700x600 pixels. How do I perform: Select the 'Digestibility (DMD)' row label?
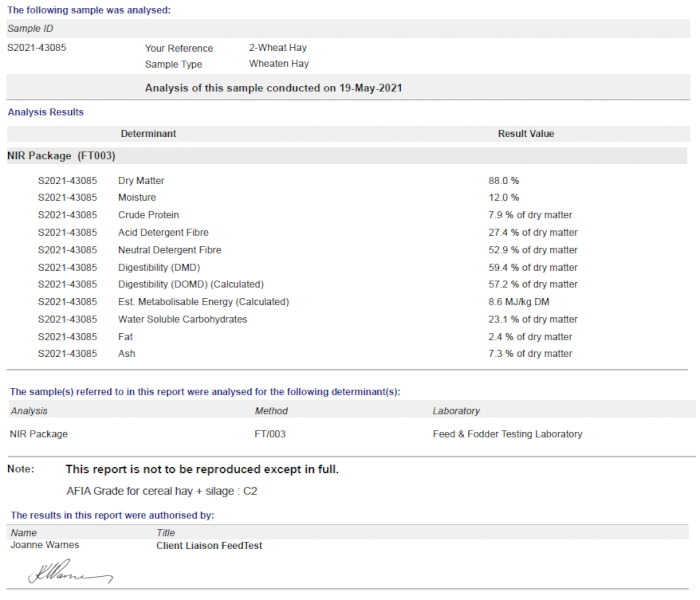pos(160,267)
